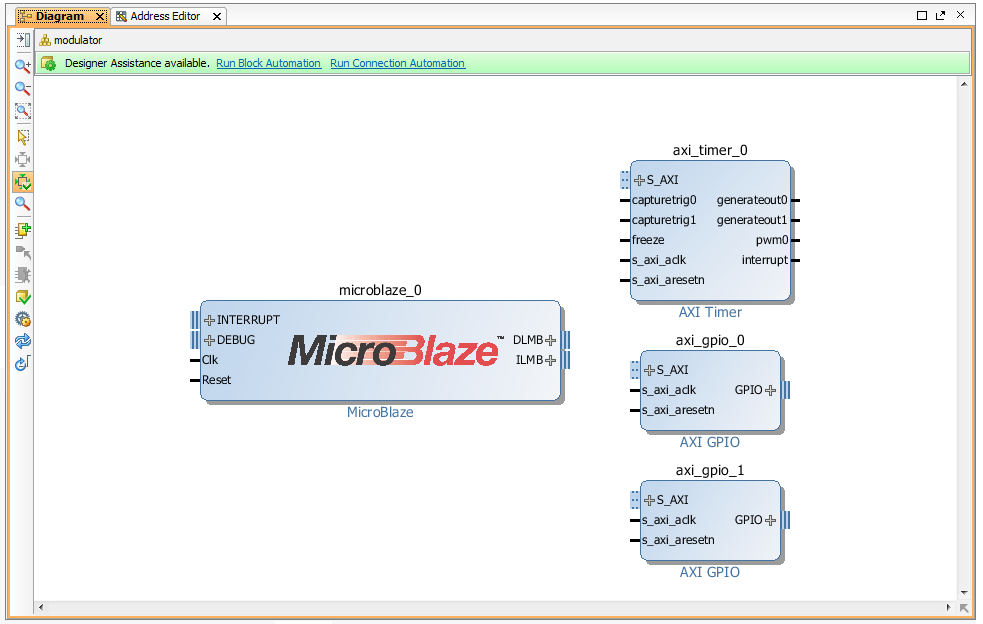
Task: Click the canvas corner navigator arrow icon
Action: (964, 608)
